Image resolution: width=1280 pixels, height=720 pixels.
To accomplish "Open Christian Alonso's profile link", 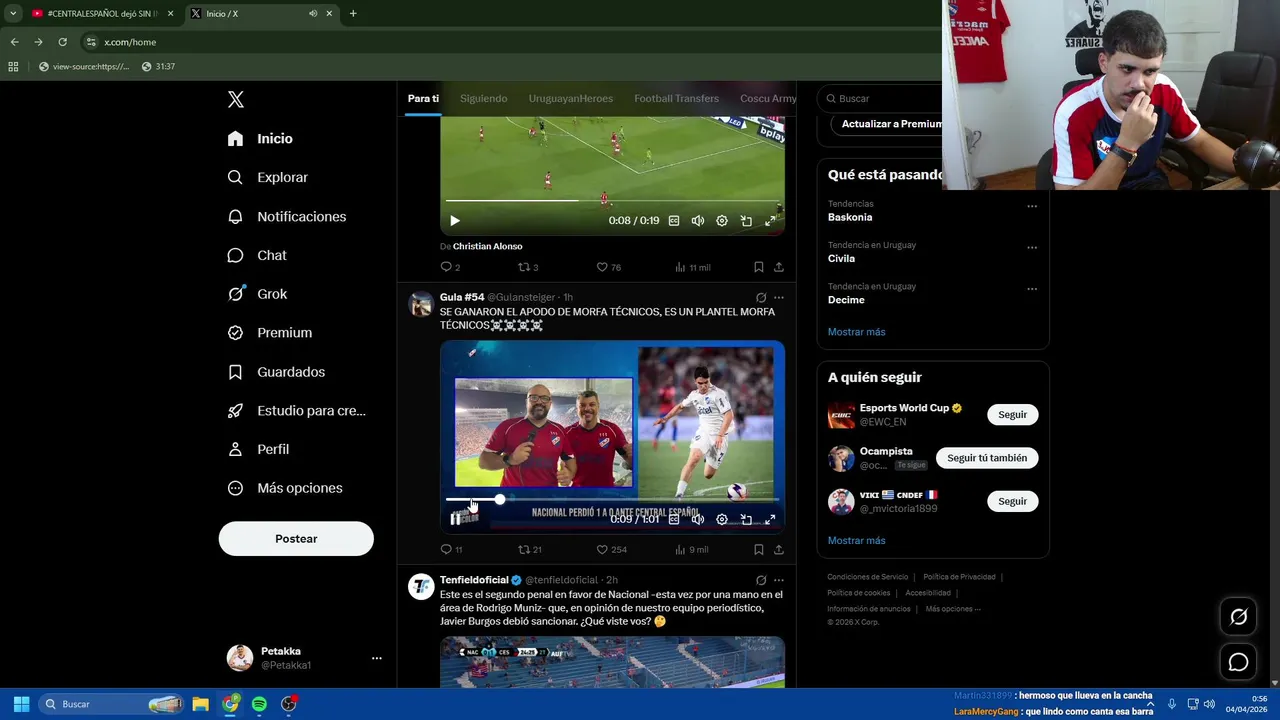I will (487, 246).
